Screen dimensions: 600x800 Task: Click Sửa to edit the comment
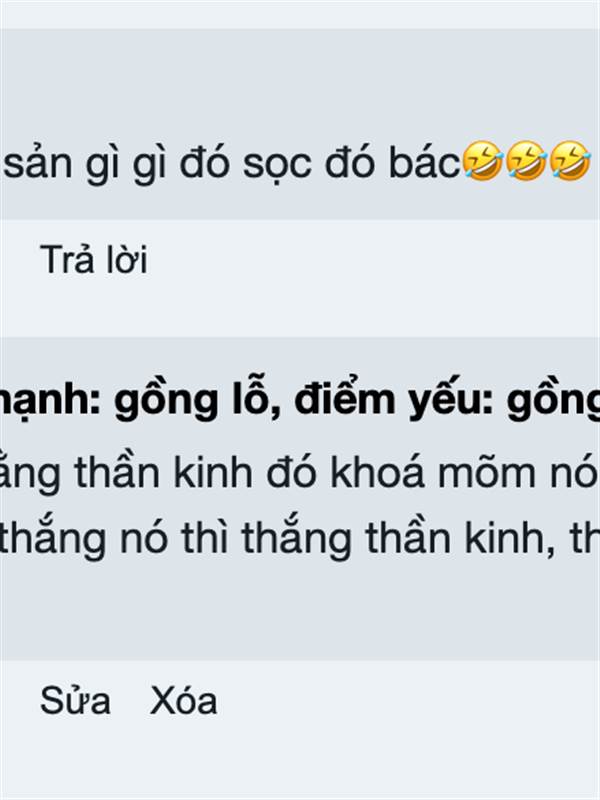click(75, 701)
